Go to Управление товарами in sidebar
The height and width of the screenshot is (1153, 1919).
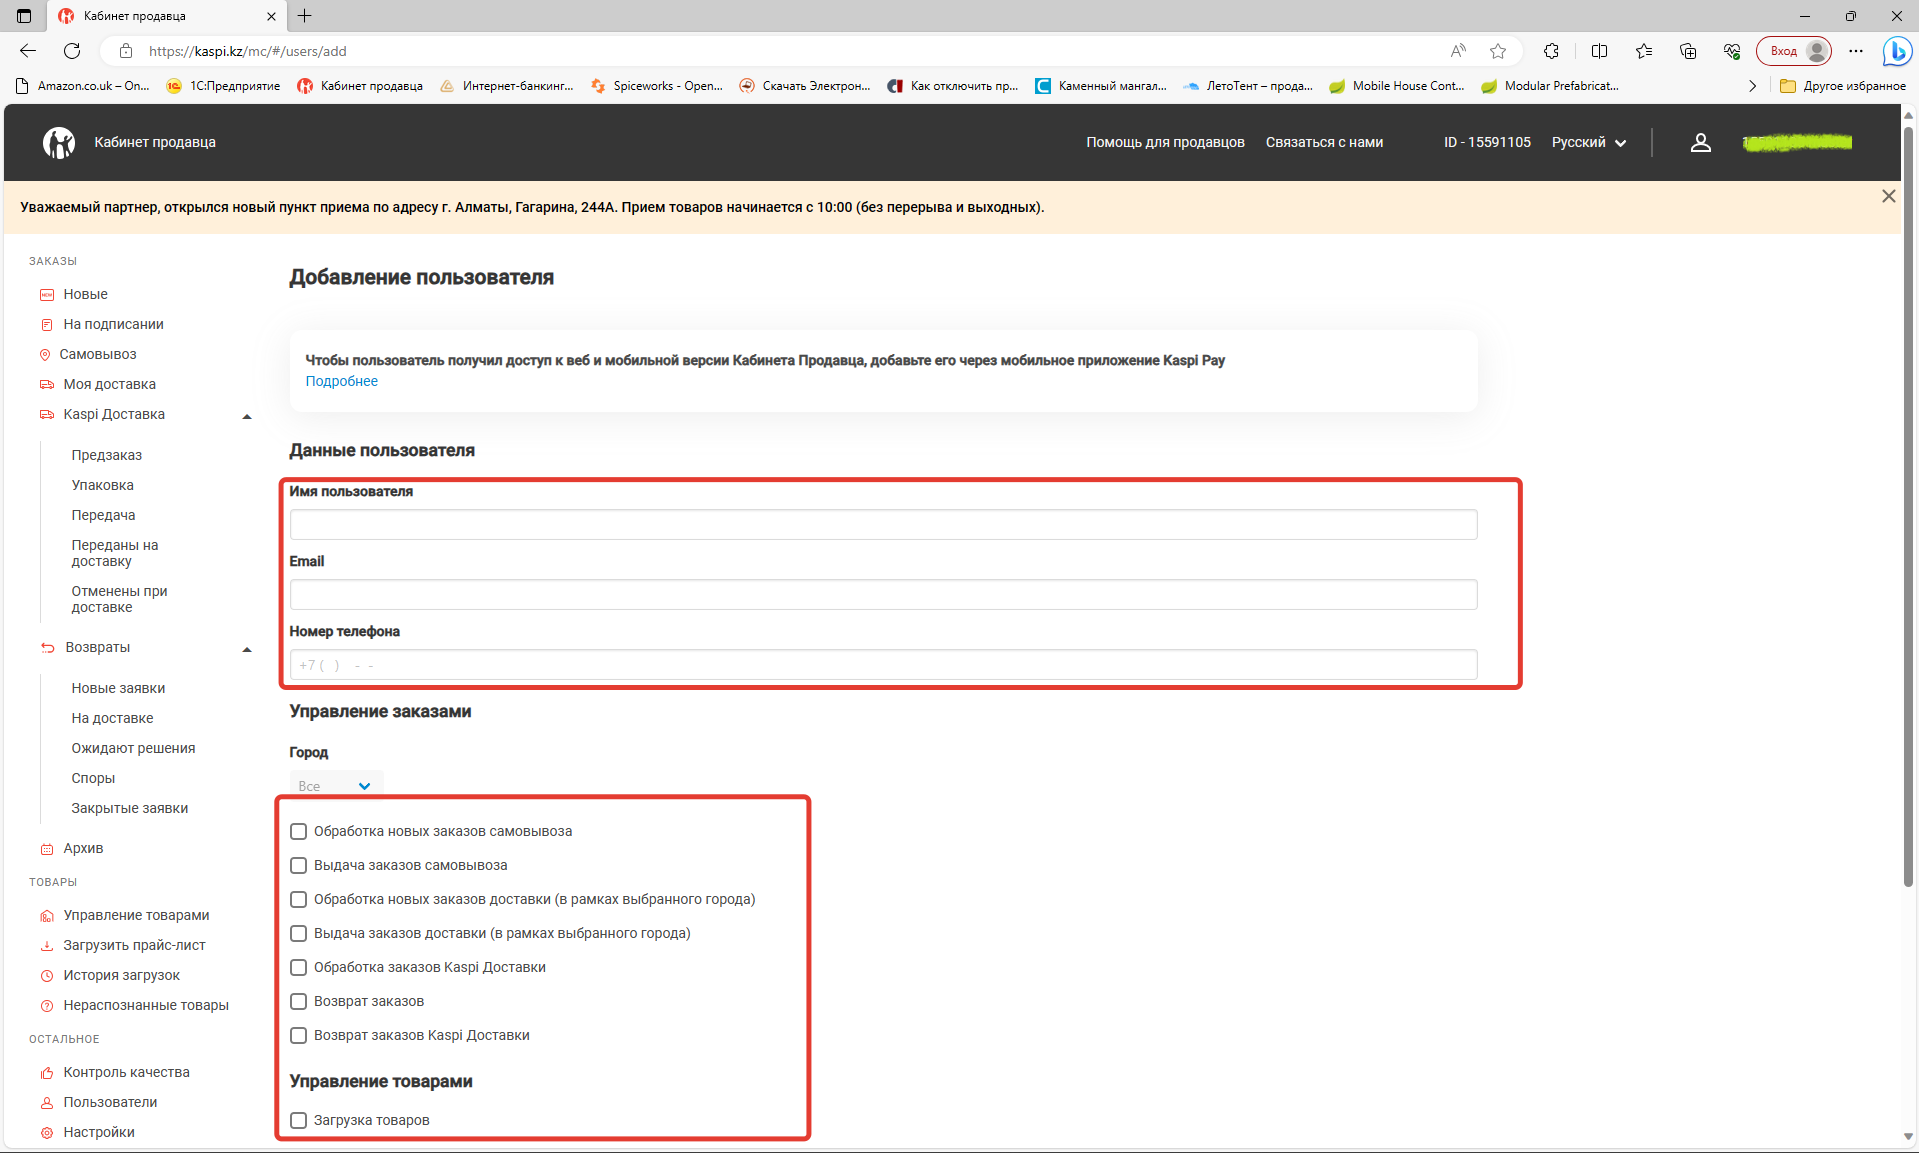click(x=136, y=915)
